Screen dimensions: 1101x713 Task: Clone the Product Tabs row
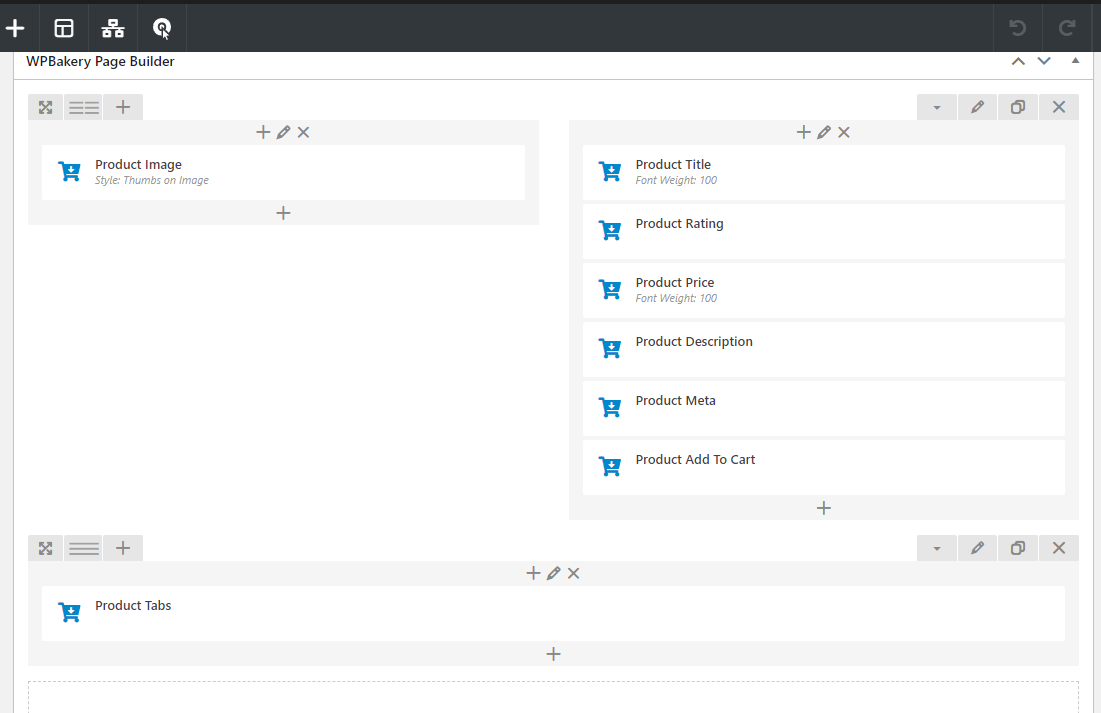click(x=1018, y=549)
